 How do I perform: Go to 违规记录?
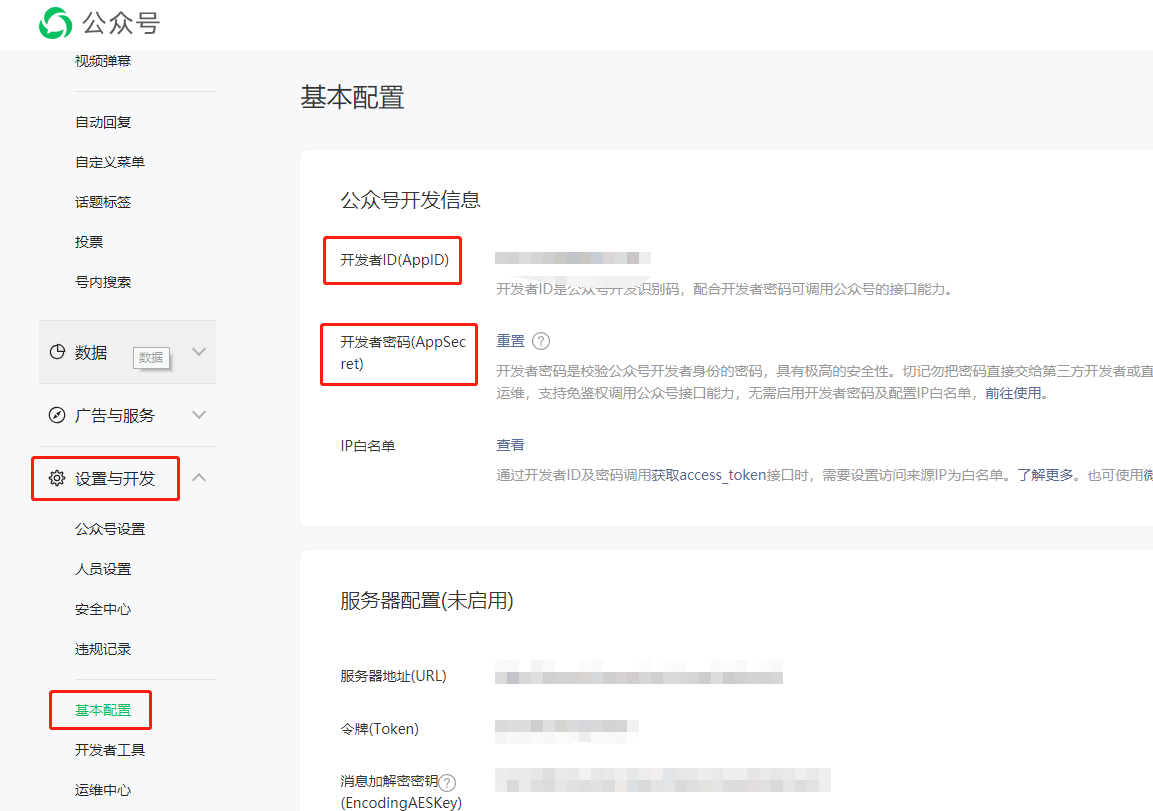[x=103, y=649]
